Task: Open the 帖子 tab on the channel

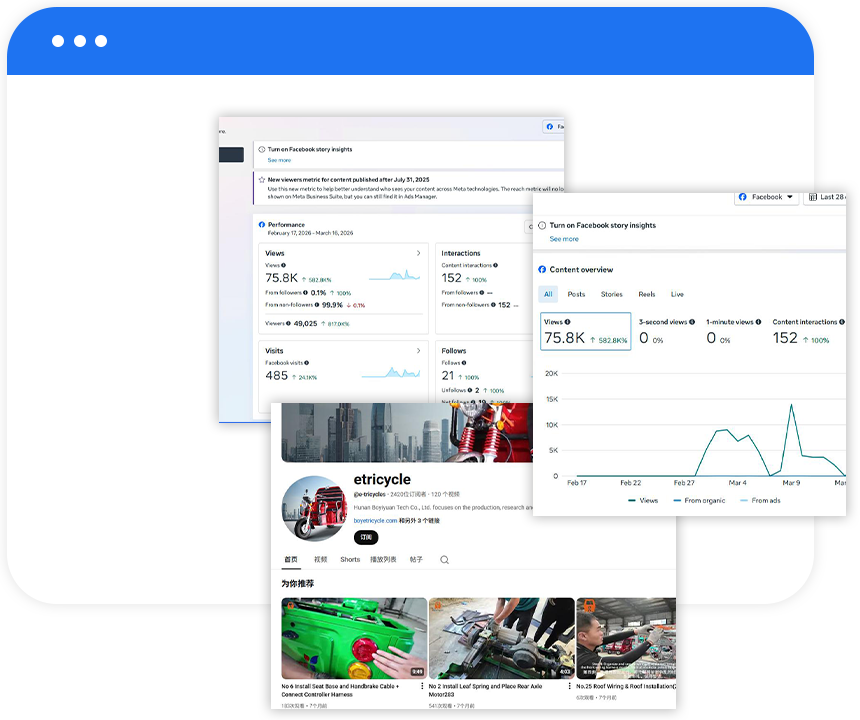Action: coord(416,560)
